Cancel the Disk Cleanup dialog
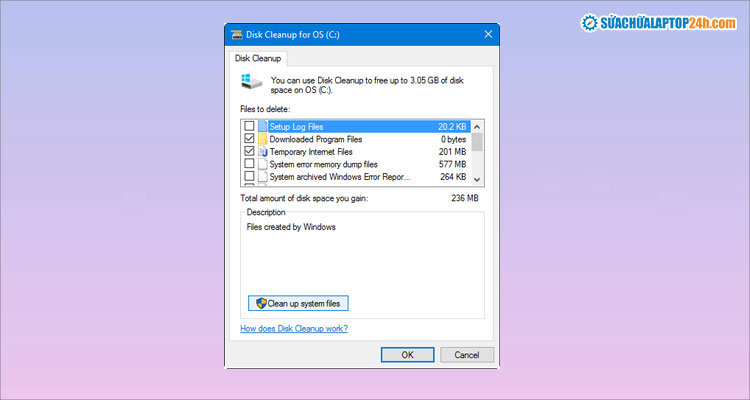The width and height of the screenshot is (750, 400). (x=466, y=354)
